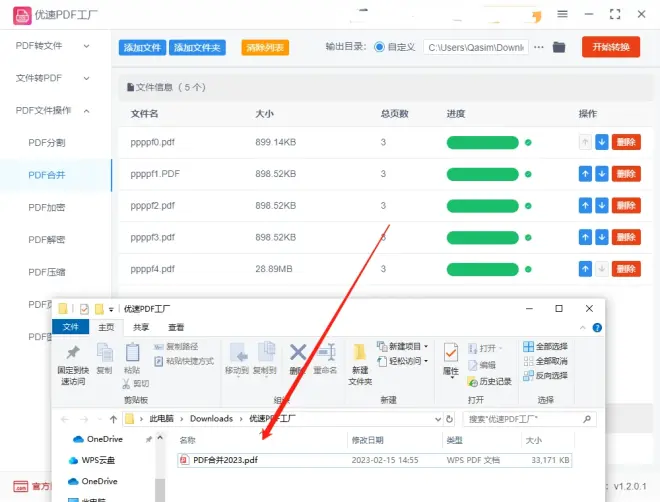This screenshot has height=502, width=660.
Task: Open the 新建项目 dropdown in ribbon
Action: tap(426, 346)
